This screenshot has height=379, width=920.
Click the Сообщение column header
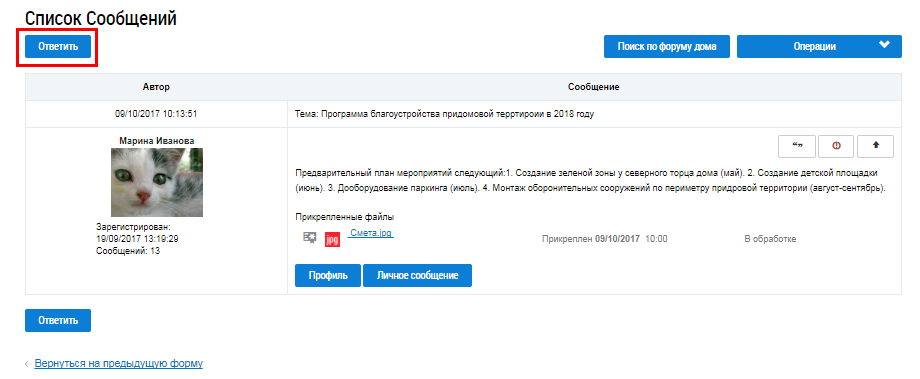tap(594, 87)
